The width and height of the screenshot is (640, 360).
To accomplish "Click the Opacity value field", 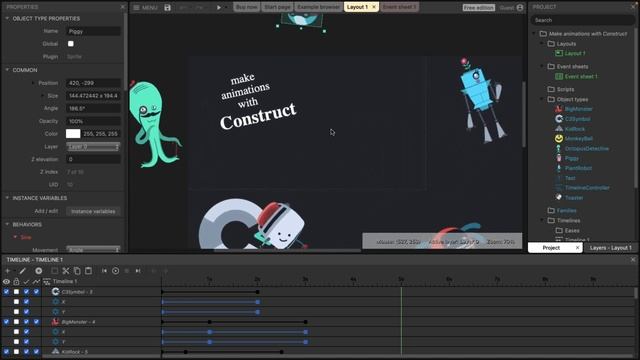I will pos(93,121).
